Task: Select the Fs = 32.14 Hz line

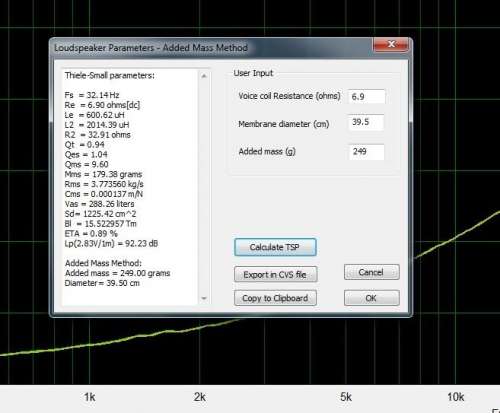Action: (x=92, y=95)
